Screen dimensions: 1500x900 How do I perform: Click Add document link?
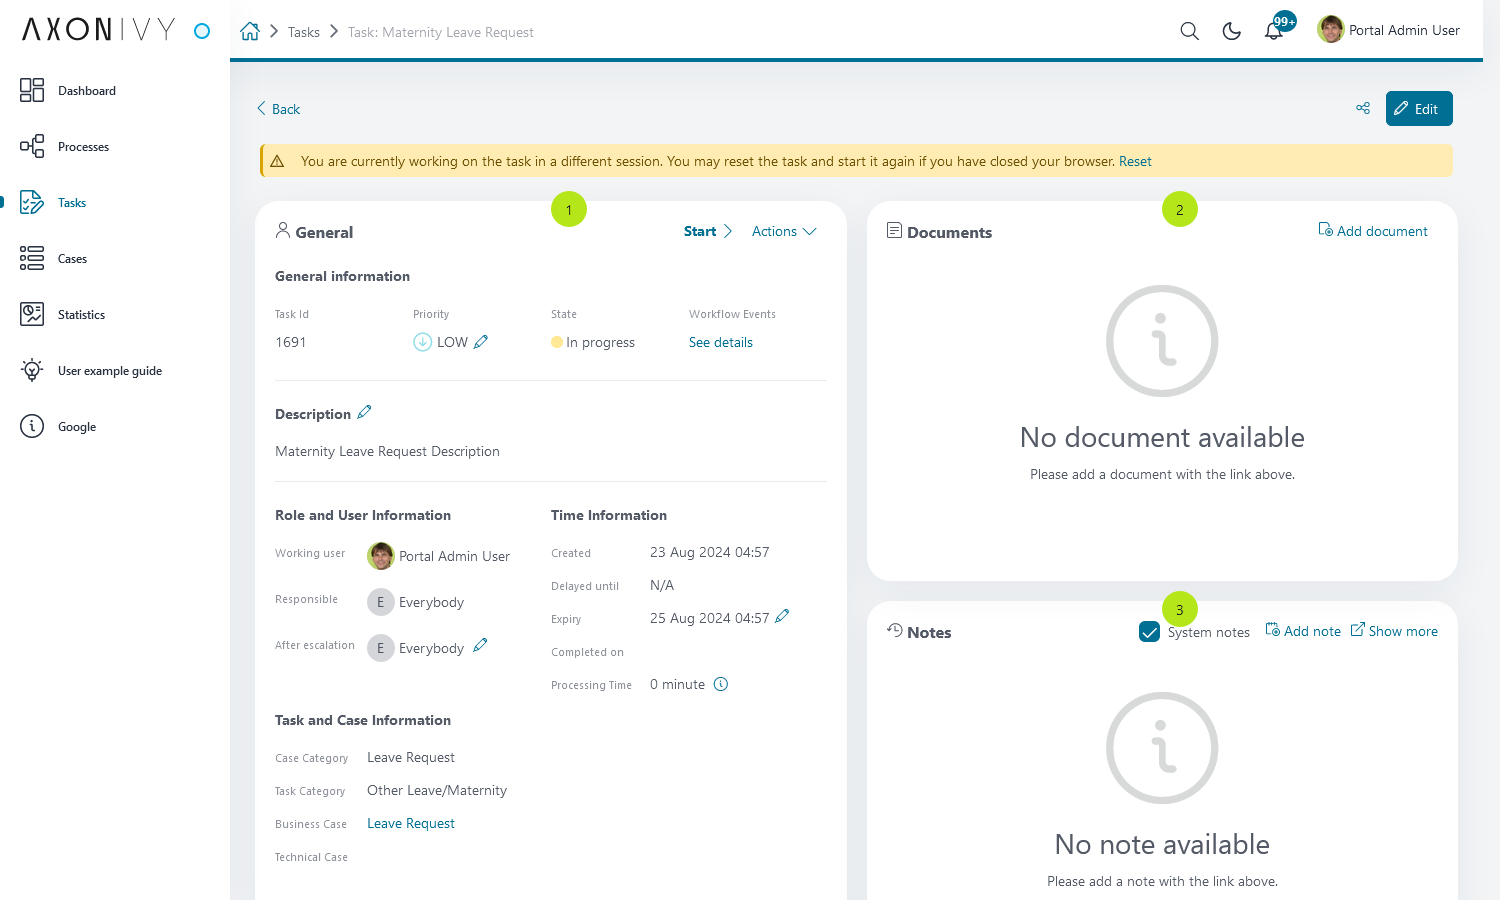tap(1373, 231)
